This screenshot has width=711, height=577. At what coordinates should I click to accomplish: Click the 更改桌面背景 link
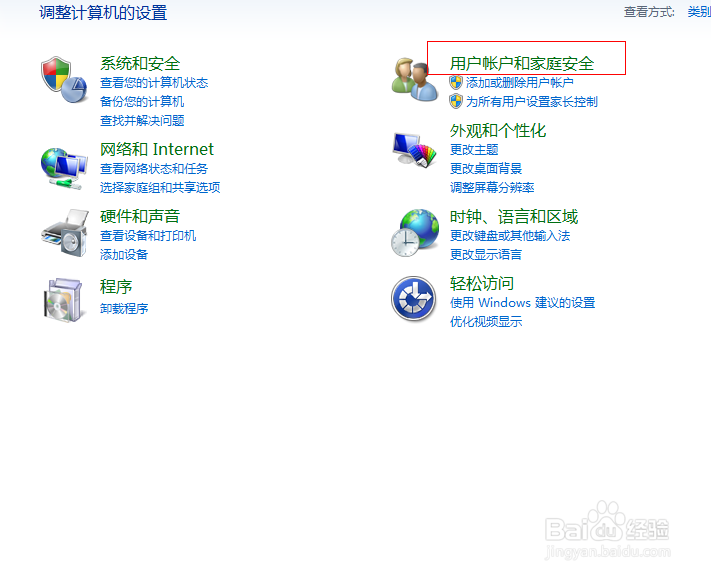[x=486, y=169]
